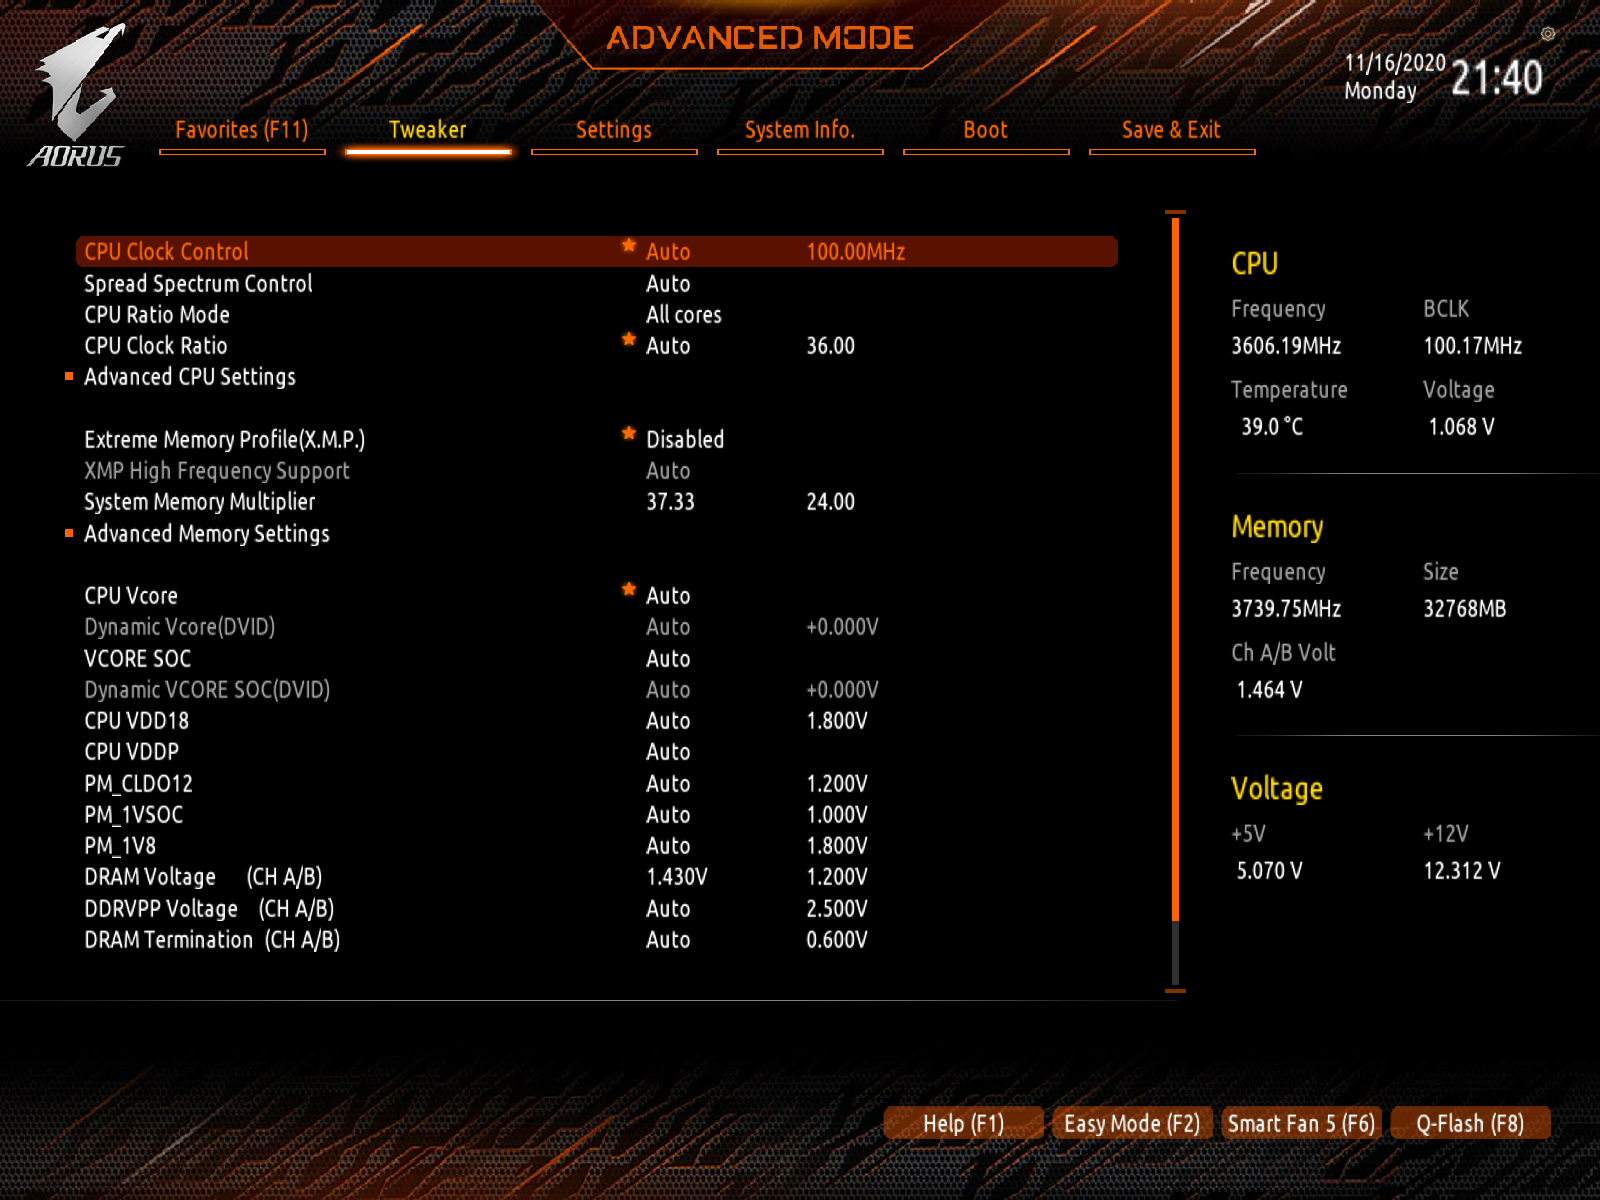Click the CPU temperature 39.0 °C reading
The height and width of the screenshot is (1200, 1600).
tap(1272, 427)
